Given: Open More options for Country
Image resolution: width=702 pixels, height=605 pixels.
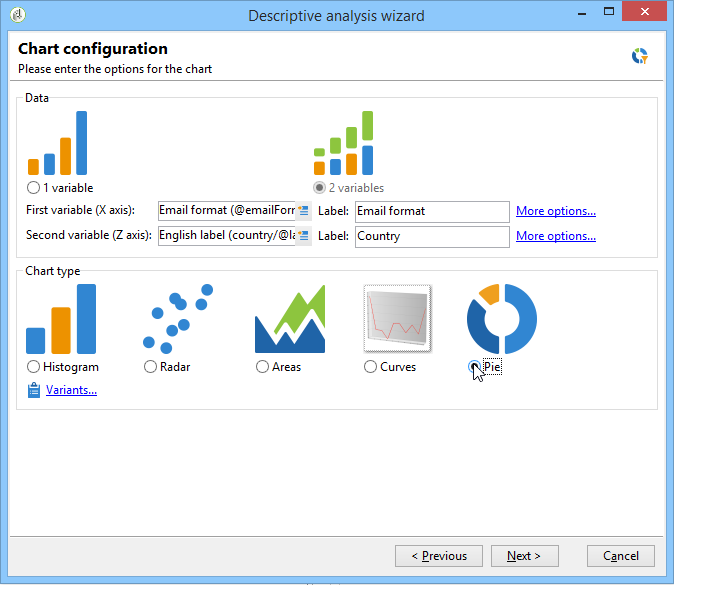Looking at the screenshot, I should 556,236.
